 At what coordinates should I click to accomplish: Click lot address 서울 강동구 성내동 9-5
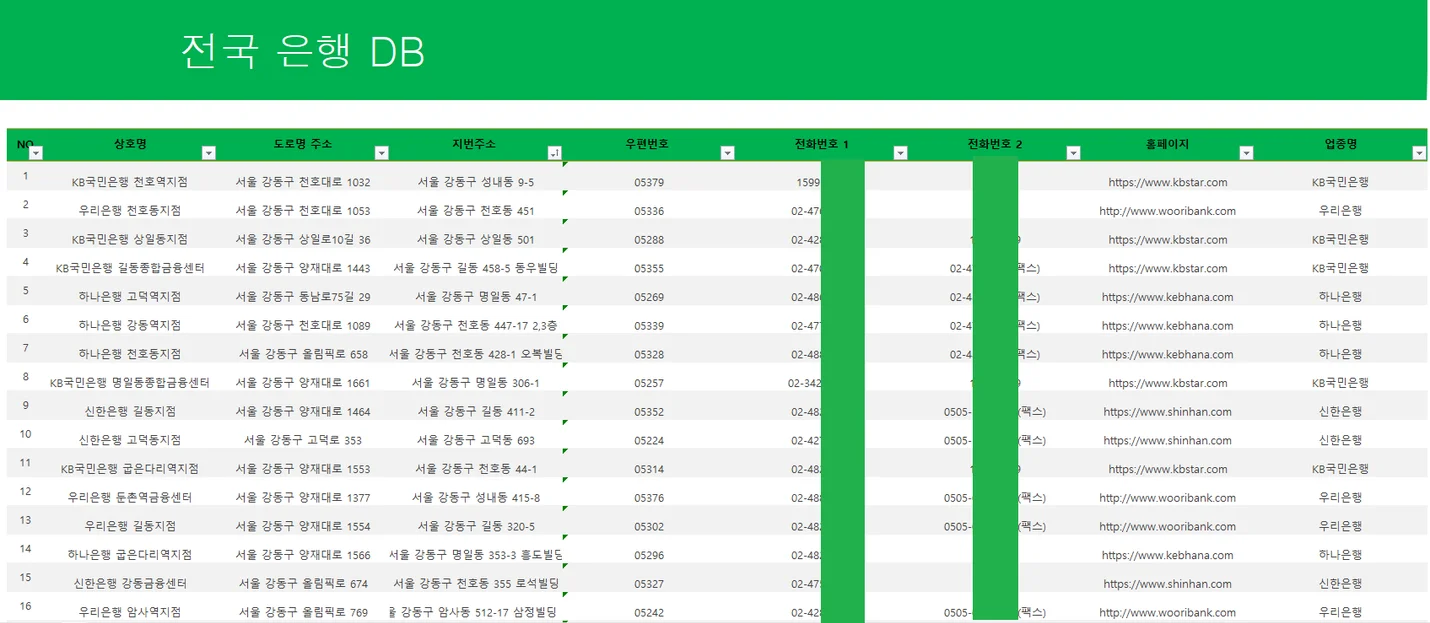(476, 182)
